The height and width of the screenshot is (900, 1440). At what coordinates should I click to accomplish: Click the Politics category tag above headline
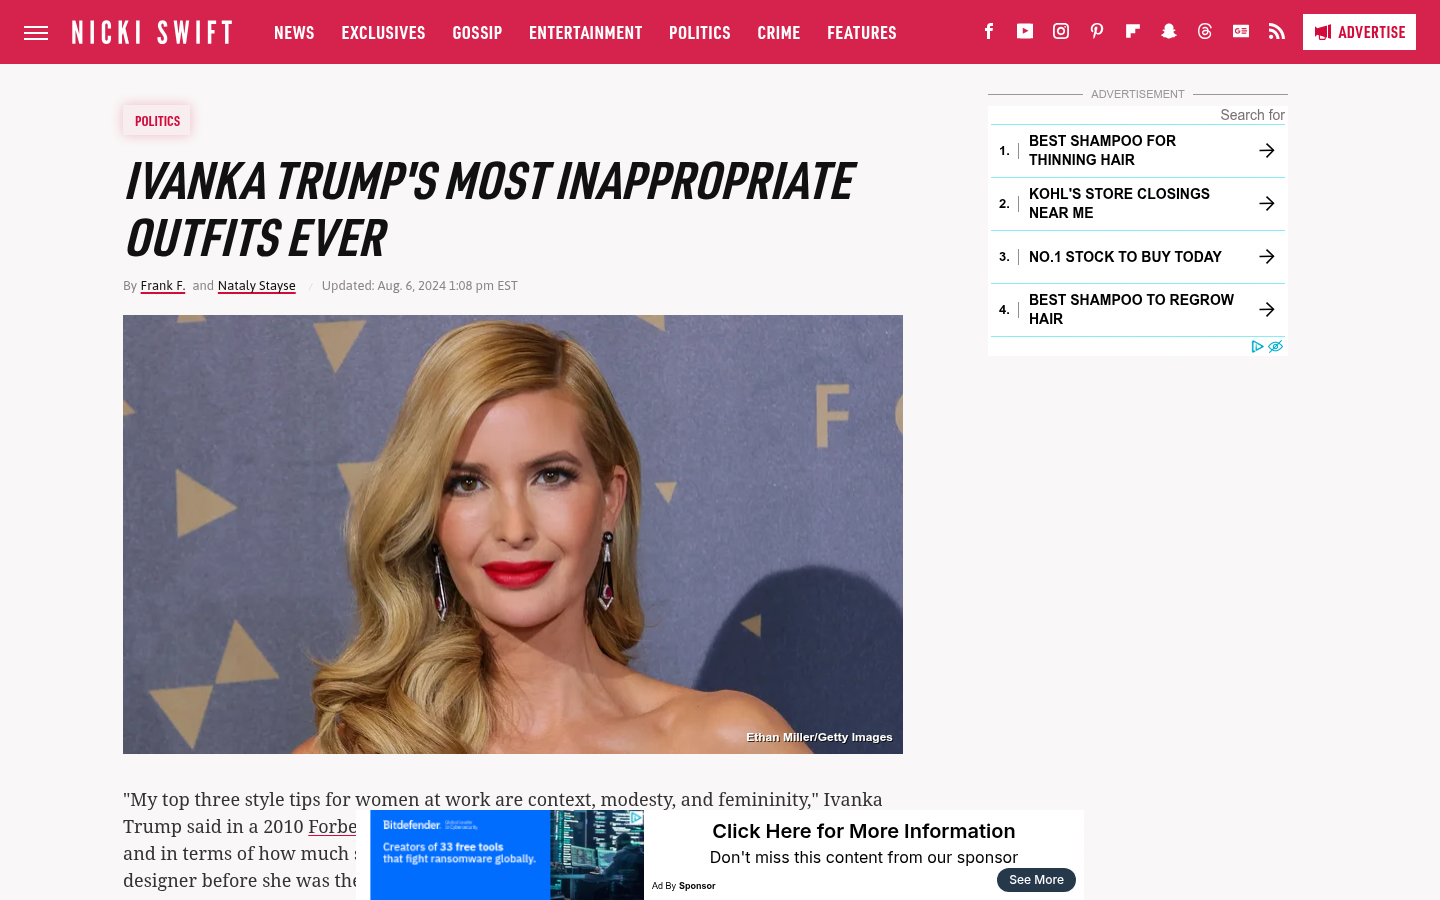pyautogui.click(x=157, y=121)
